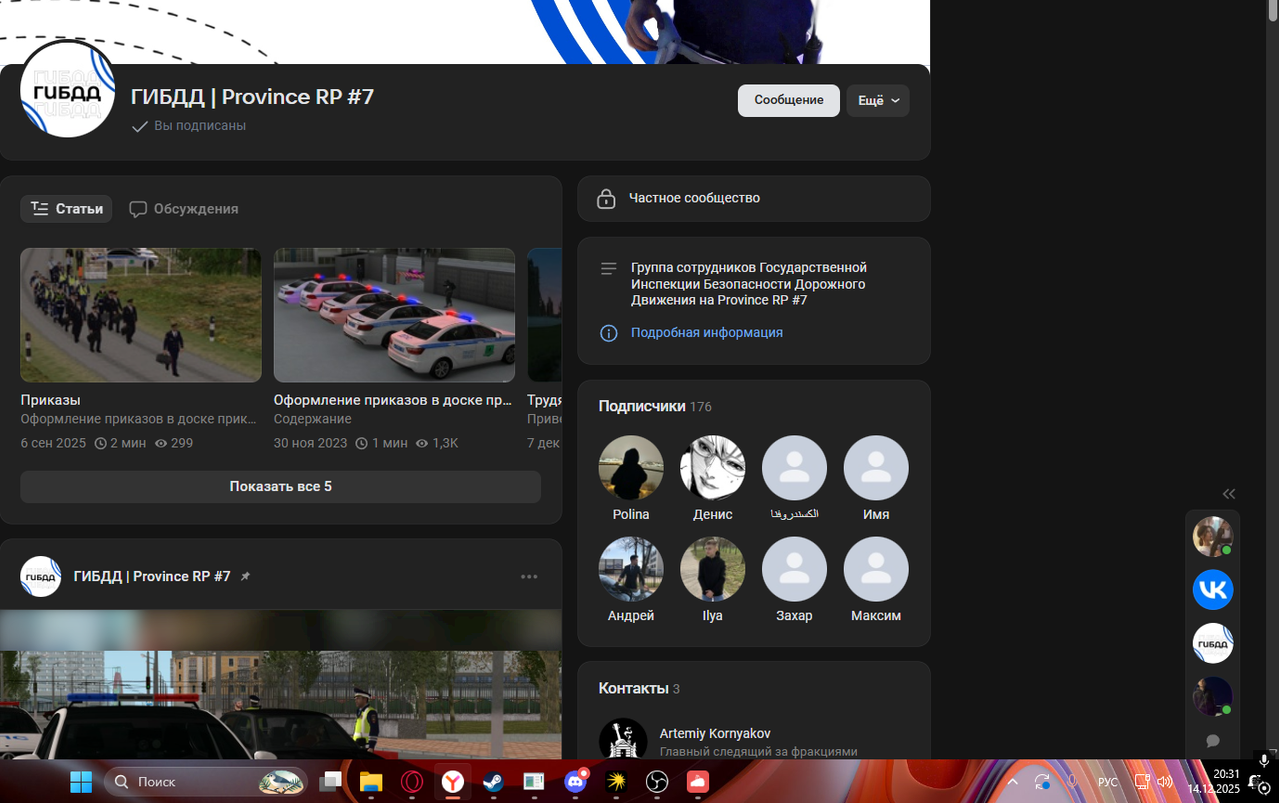Click the taskbar Поиск search field

point(205,782)
